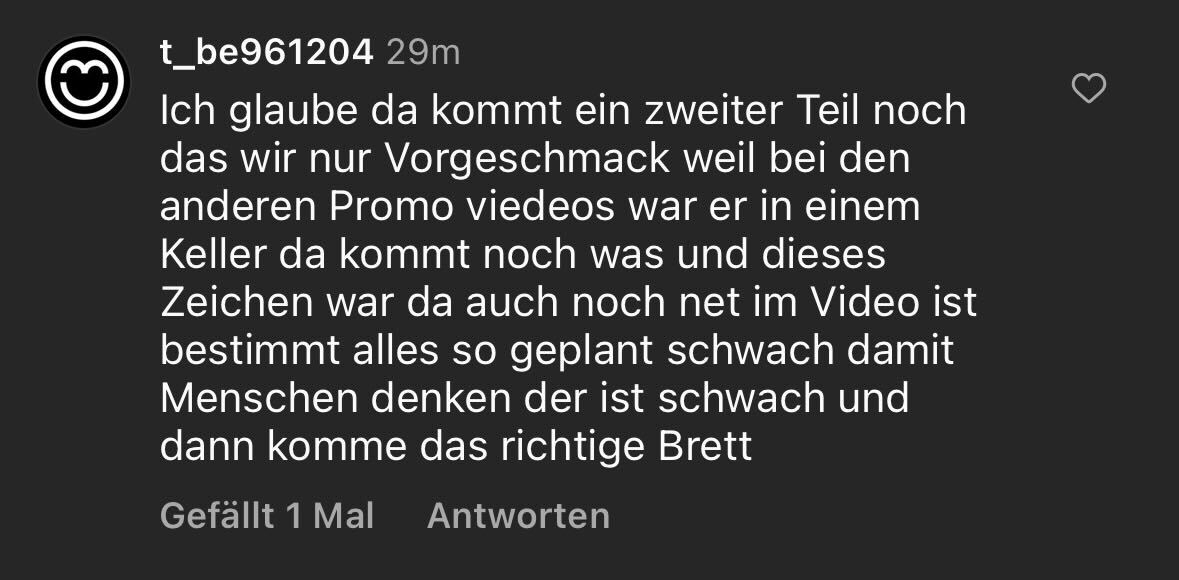Click the 29m timestamp of the comment
The width and height of the screenshot is (1179, 580).
click(423, 53)
